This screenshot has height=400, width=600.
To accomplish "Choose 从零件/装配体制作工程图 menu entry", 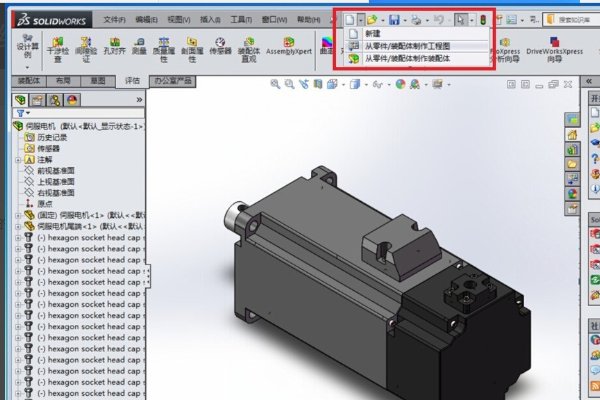I will pyautogui.click(x=417, y=46).
